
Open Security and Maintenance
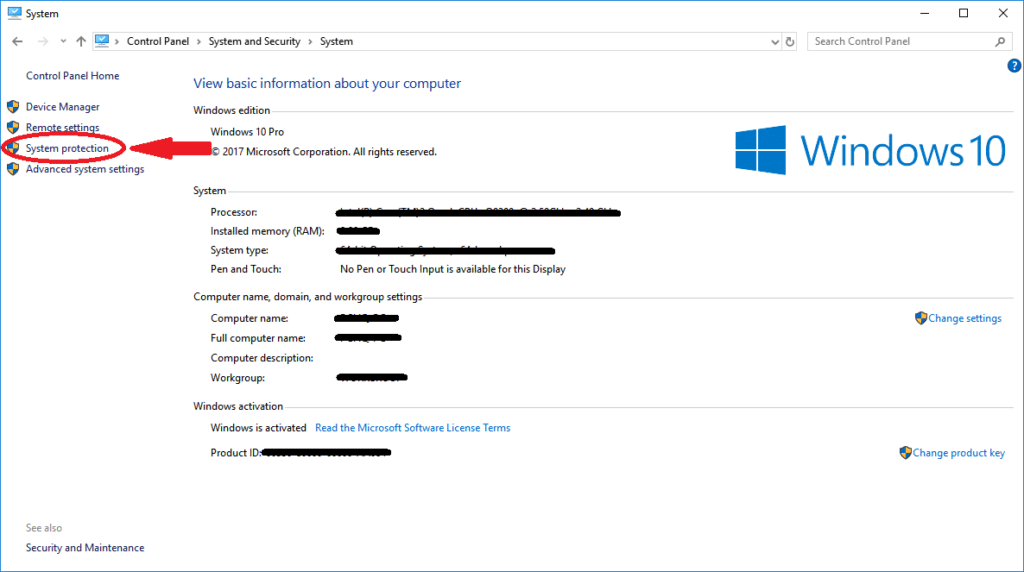[85, 548]
